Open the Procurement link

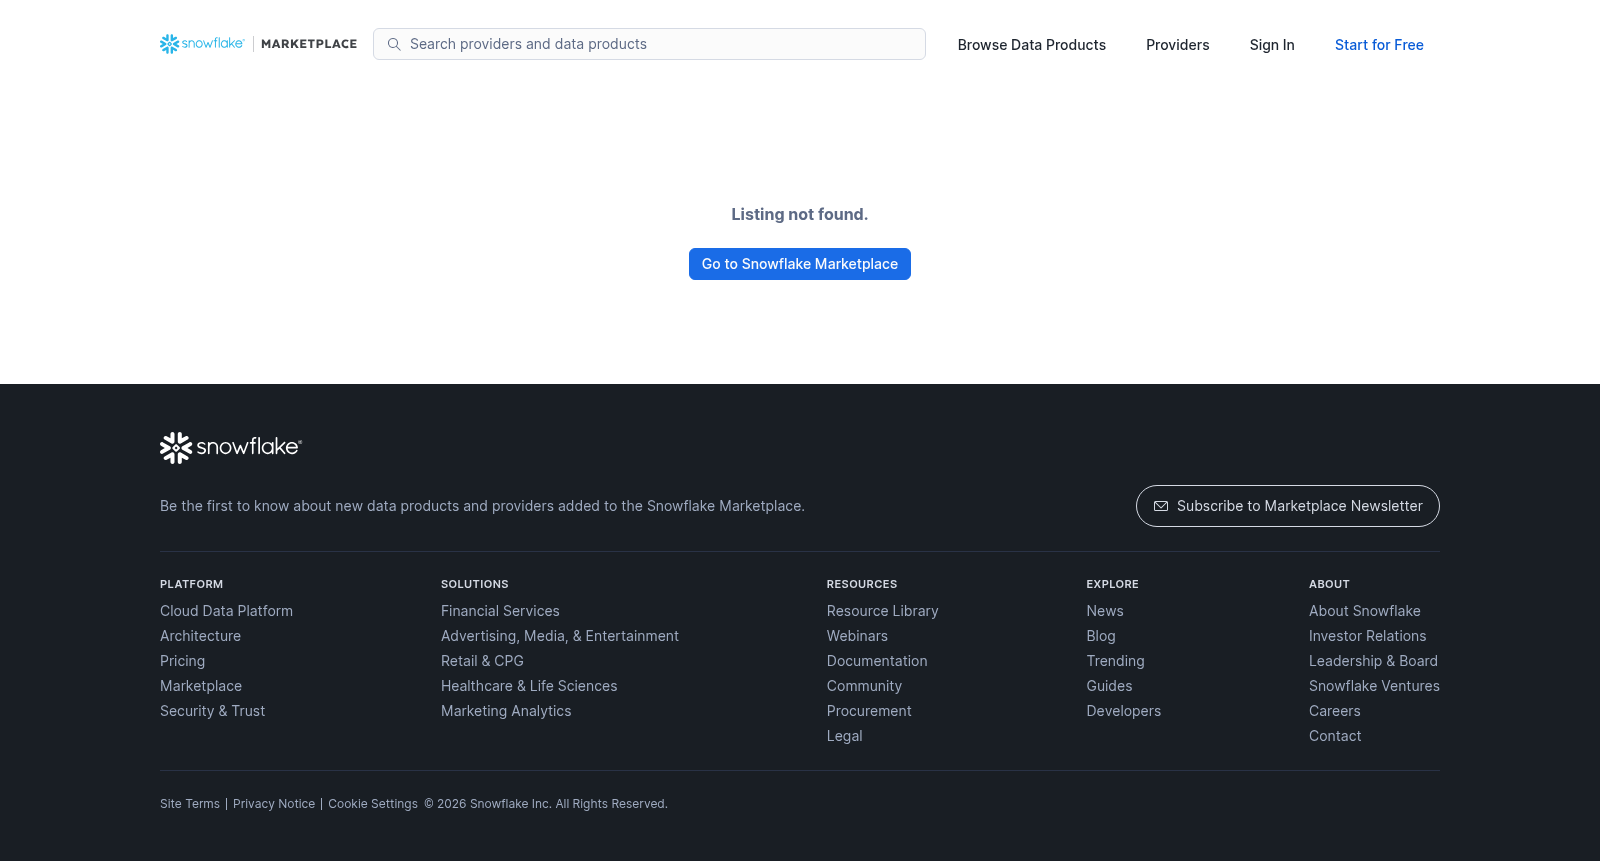[869, 711]
